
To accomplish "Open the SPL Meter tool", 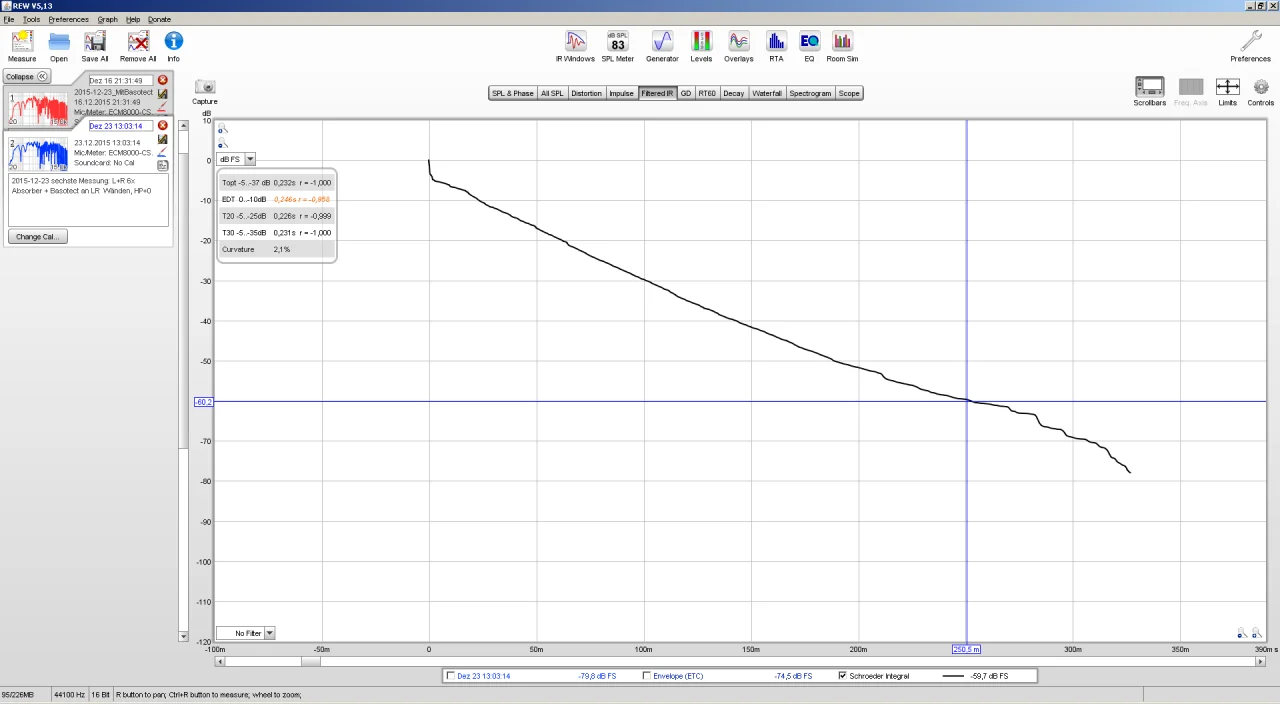I will (x=618, y=42).
